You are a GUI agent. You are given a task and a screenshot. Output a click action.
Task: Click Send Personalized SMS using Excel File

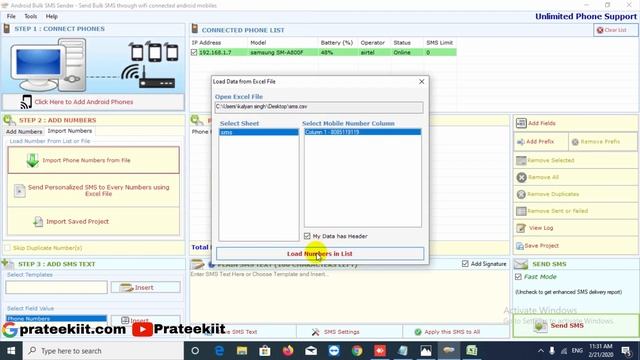(93, 190)
